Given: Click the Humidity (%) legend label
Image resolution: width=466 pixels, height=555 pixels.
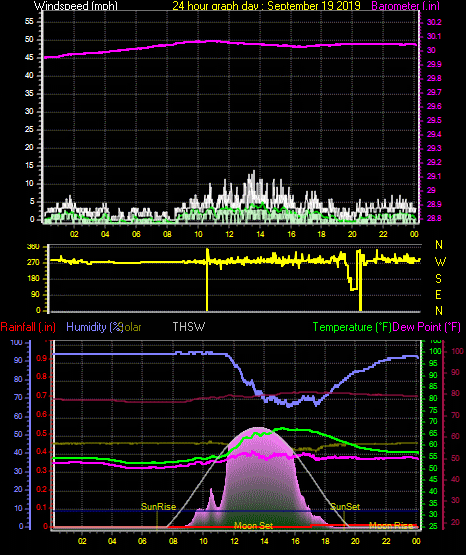Looking at the screenshot, I should 94,327.
